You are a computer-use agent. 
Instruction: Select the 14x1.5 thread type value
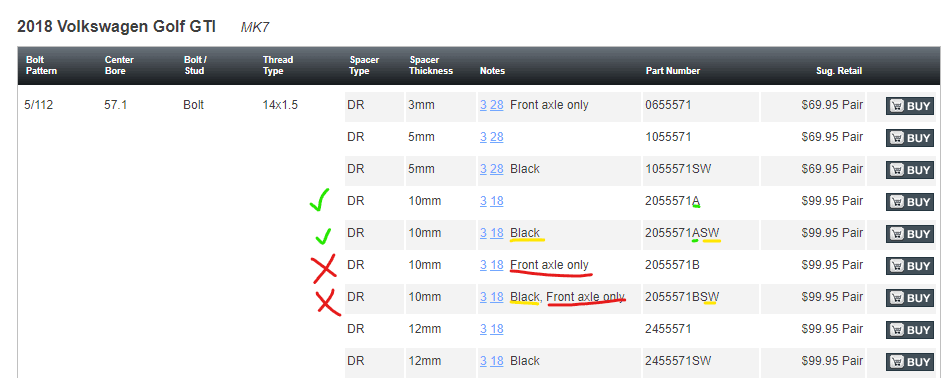pos(280,105)
